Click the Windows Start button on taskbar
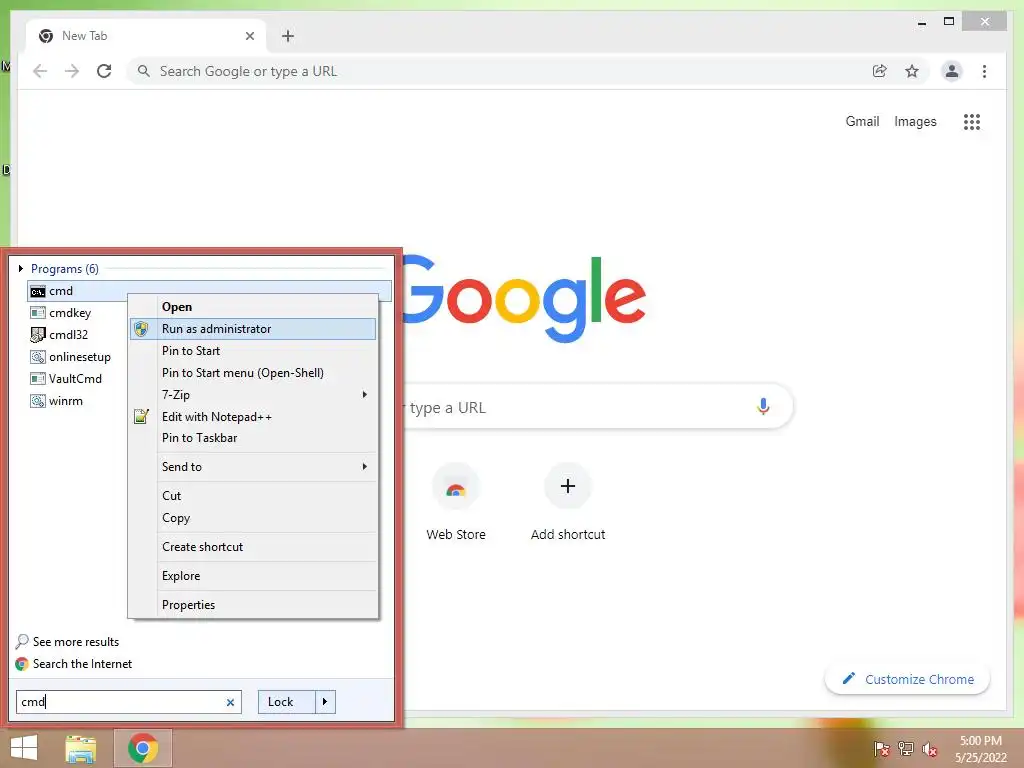Image resolution: width=1024 pixels, height=768 pixels. pyautogui.click(x=24, y=748)
